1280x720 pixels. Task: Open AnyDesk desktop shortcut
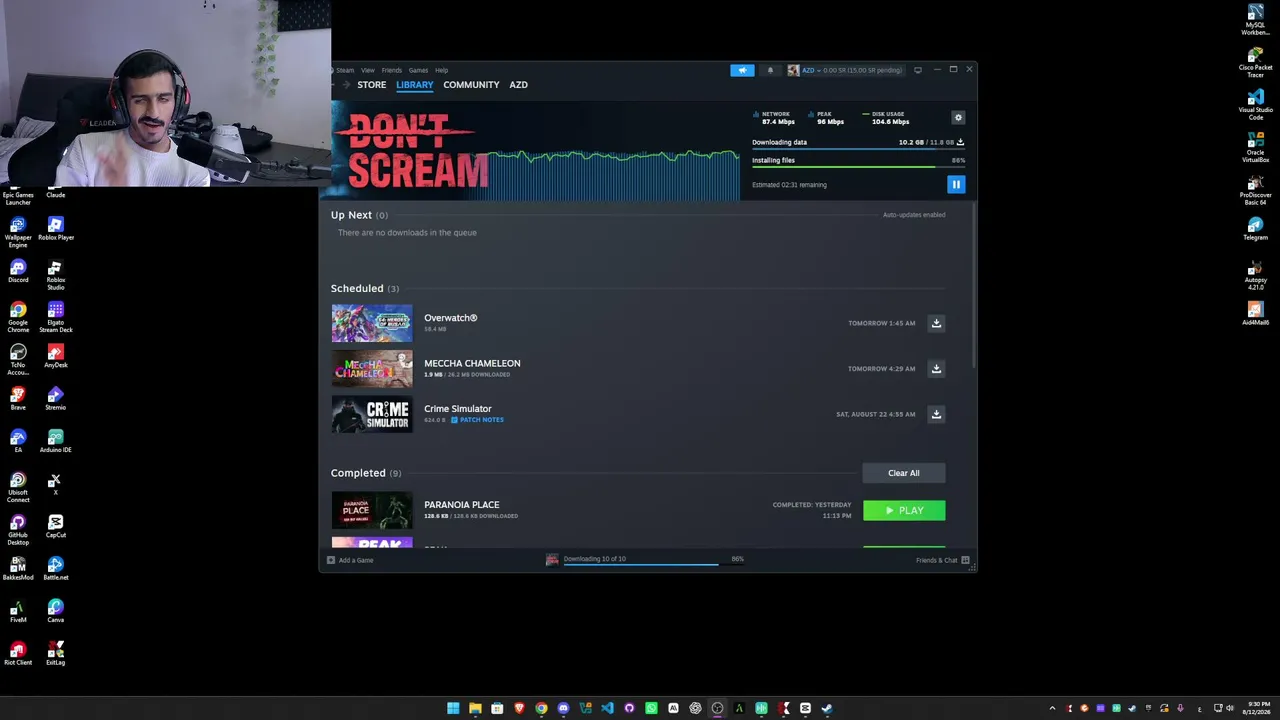pyautogui.click(x=55, y=356)
